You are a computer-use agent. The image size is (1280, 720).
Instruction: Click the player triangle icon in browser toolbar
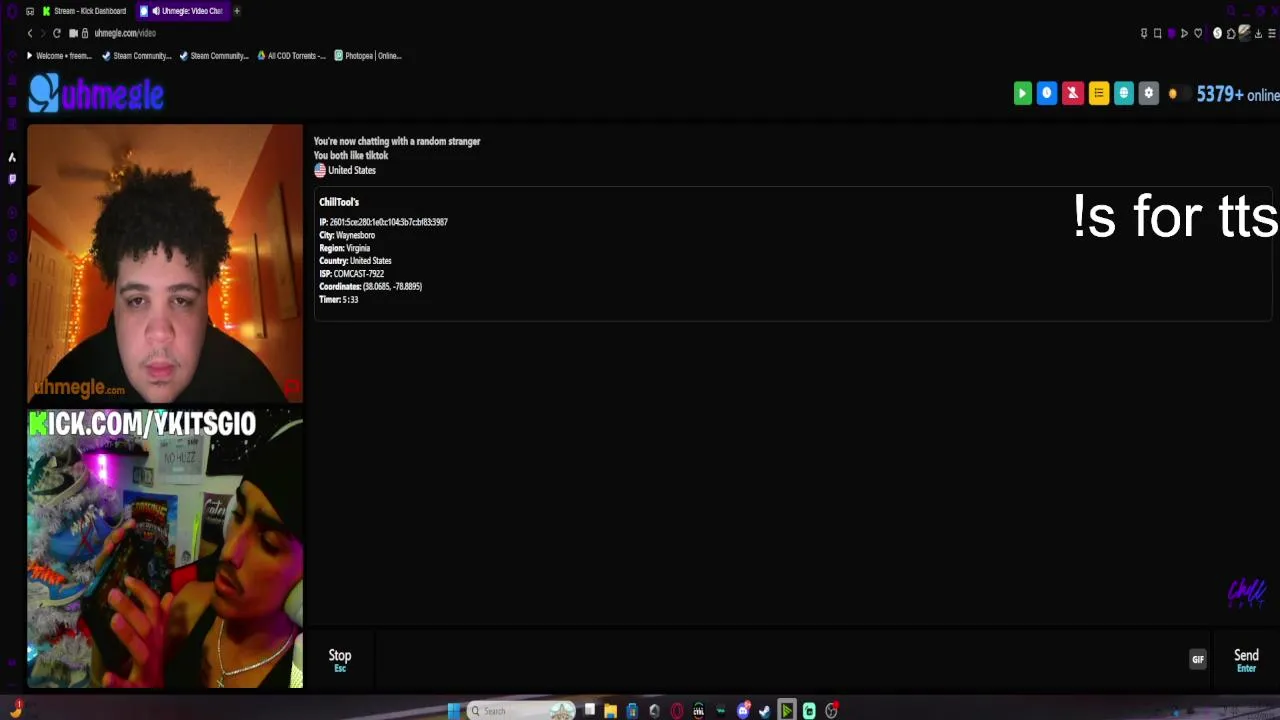click(1185, 33)
